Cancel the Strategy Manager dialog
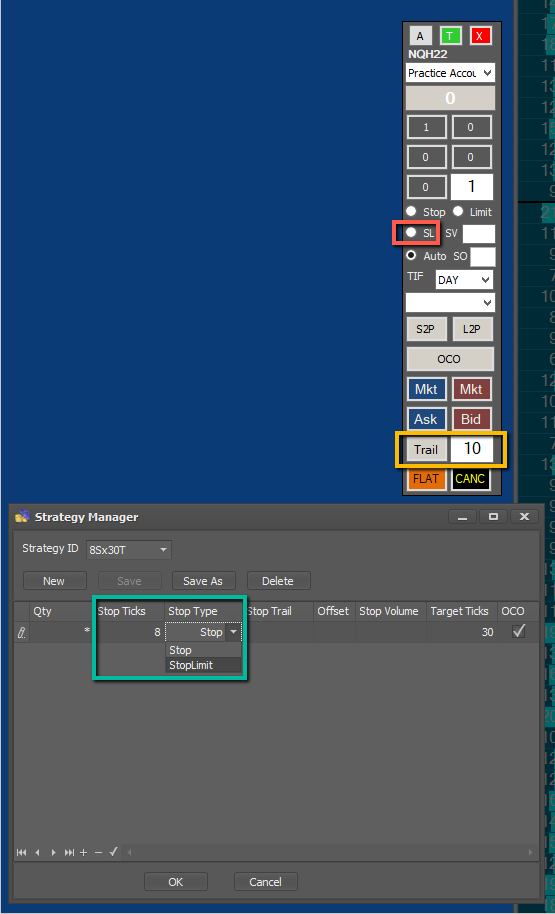This screenshot has width=555, height=914. point(266,882)
